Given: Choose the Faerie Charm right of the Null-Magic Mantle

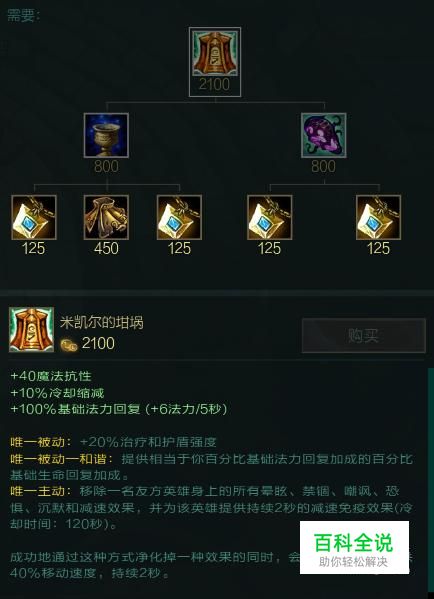Looking at the screenshot, I should [x=179, y=217].
